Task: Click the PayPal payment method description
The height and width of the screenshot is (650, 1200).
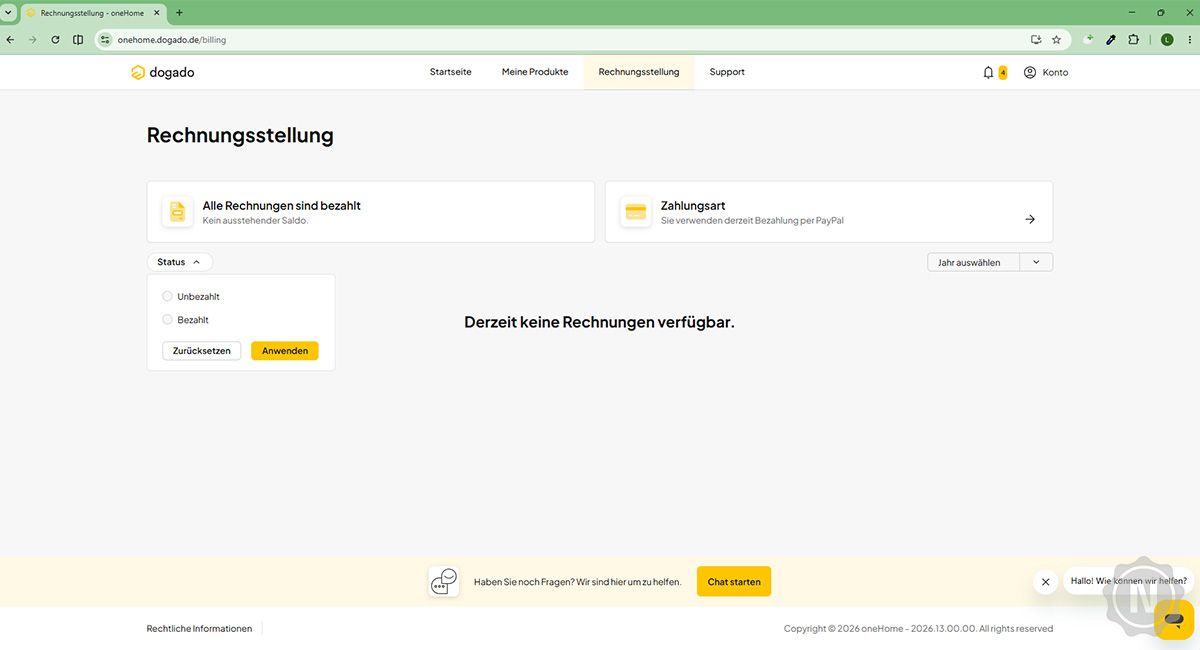Action: 752,220
